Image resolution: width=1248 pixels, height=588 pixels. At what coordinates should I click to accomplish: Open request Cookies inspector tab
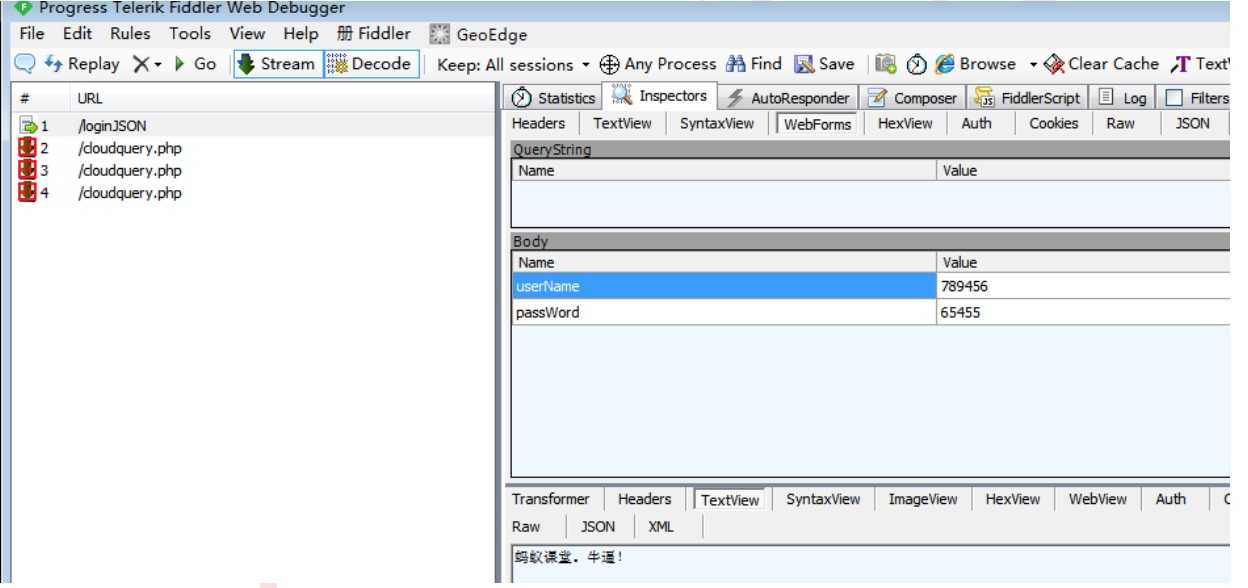(x=1054, y=123)
